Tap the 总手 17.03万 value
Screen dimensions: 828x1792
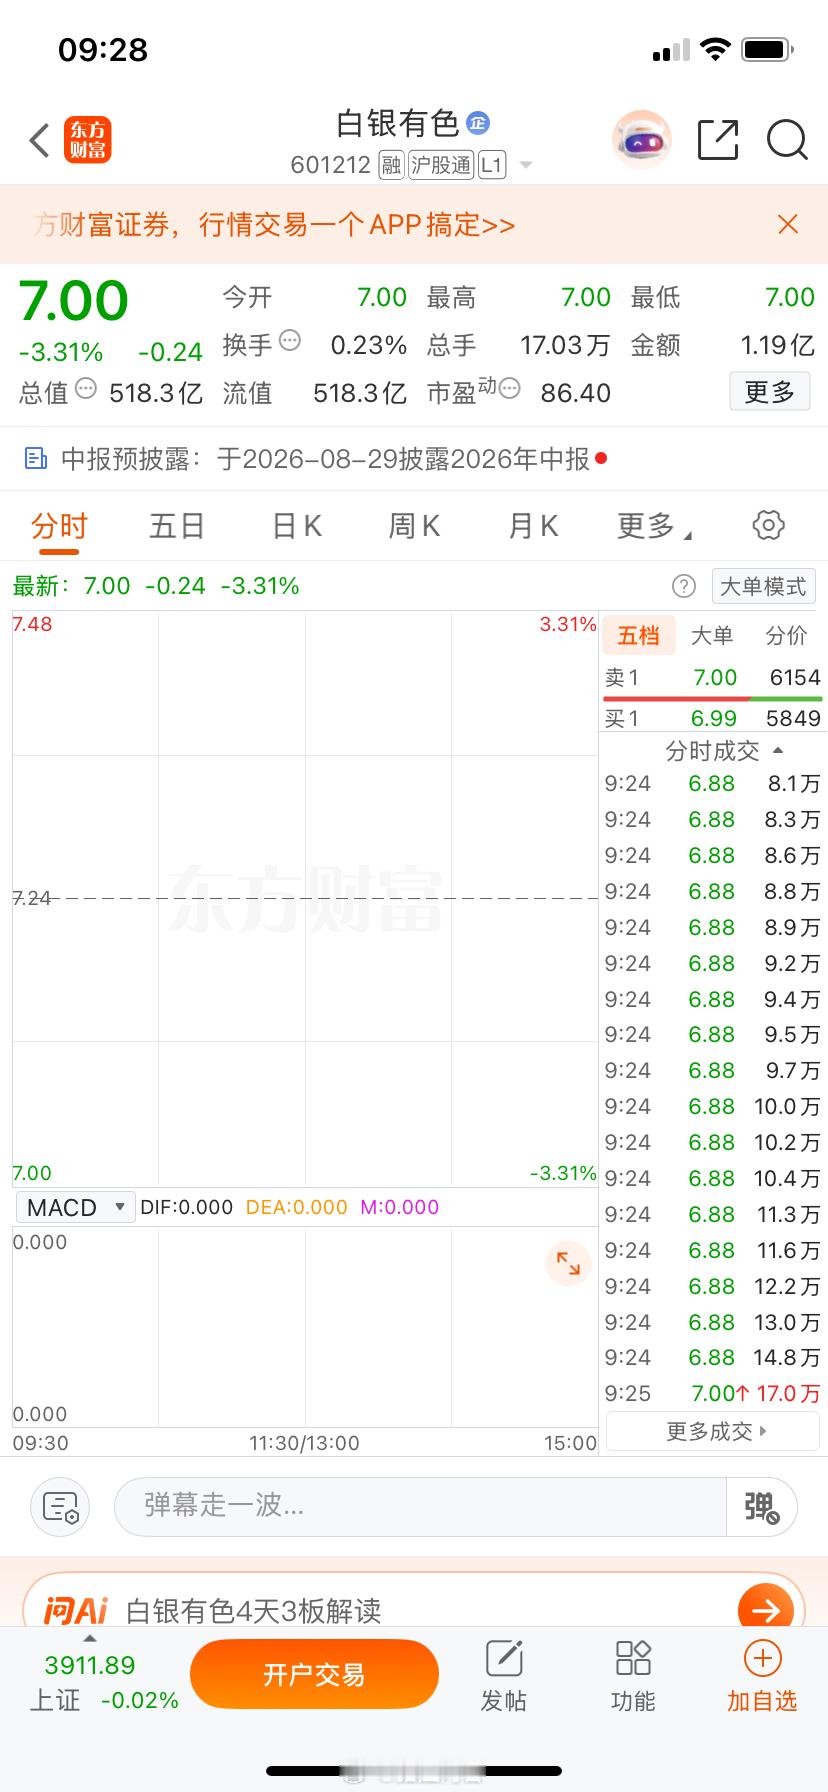[565, 345]
